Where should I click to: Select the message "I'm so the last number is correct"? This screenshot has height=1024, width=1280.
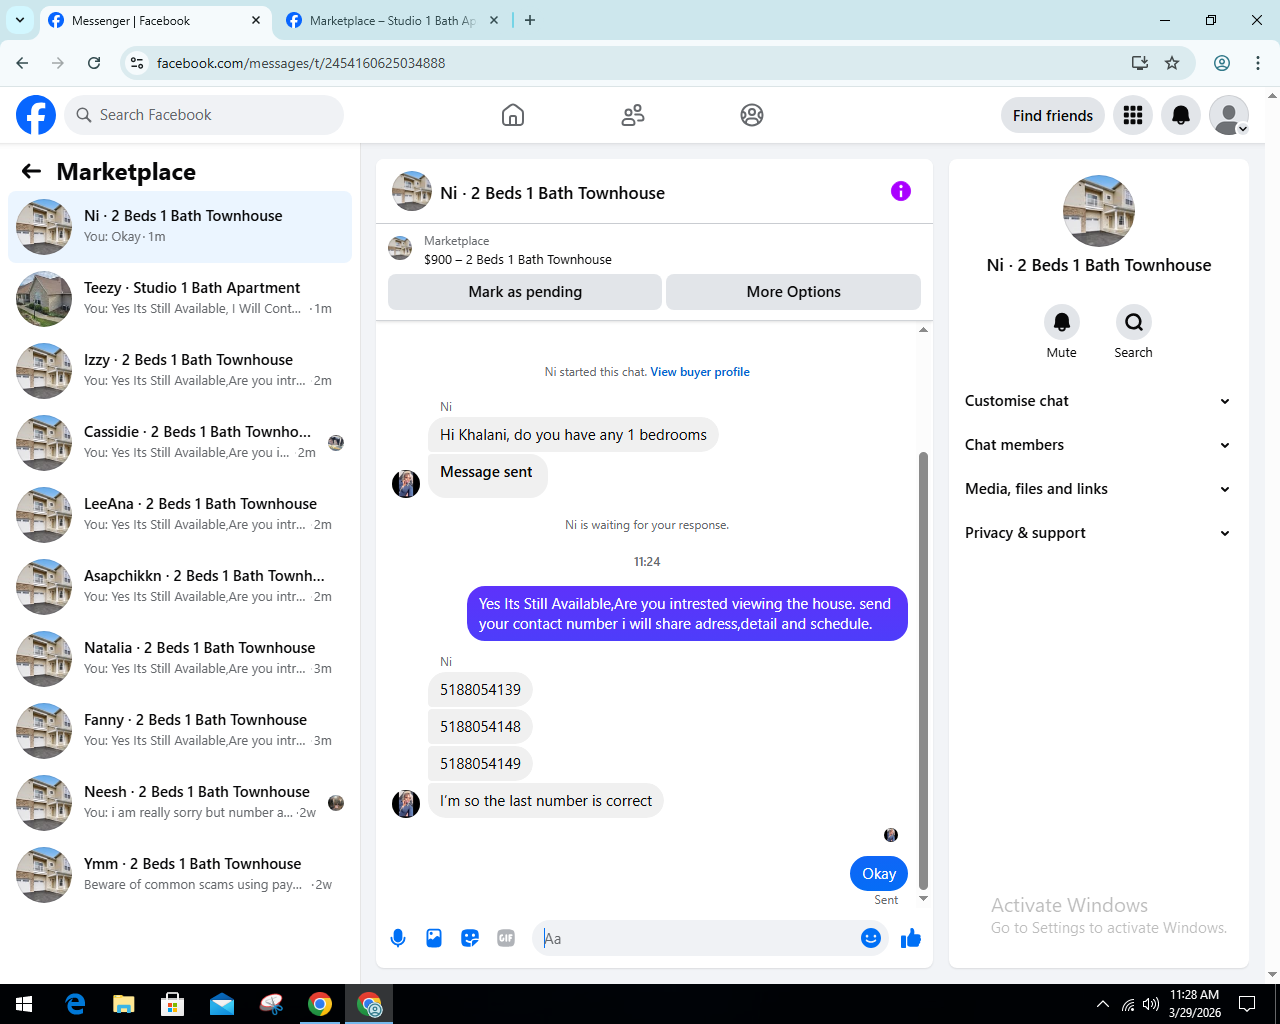click(x=546, y=801)
